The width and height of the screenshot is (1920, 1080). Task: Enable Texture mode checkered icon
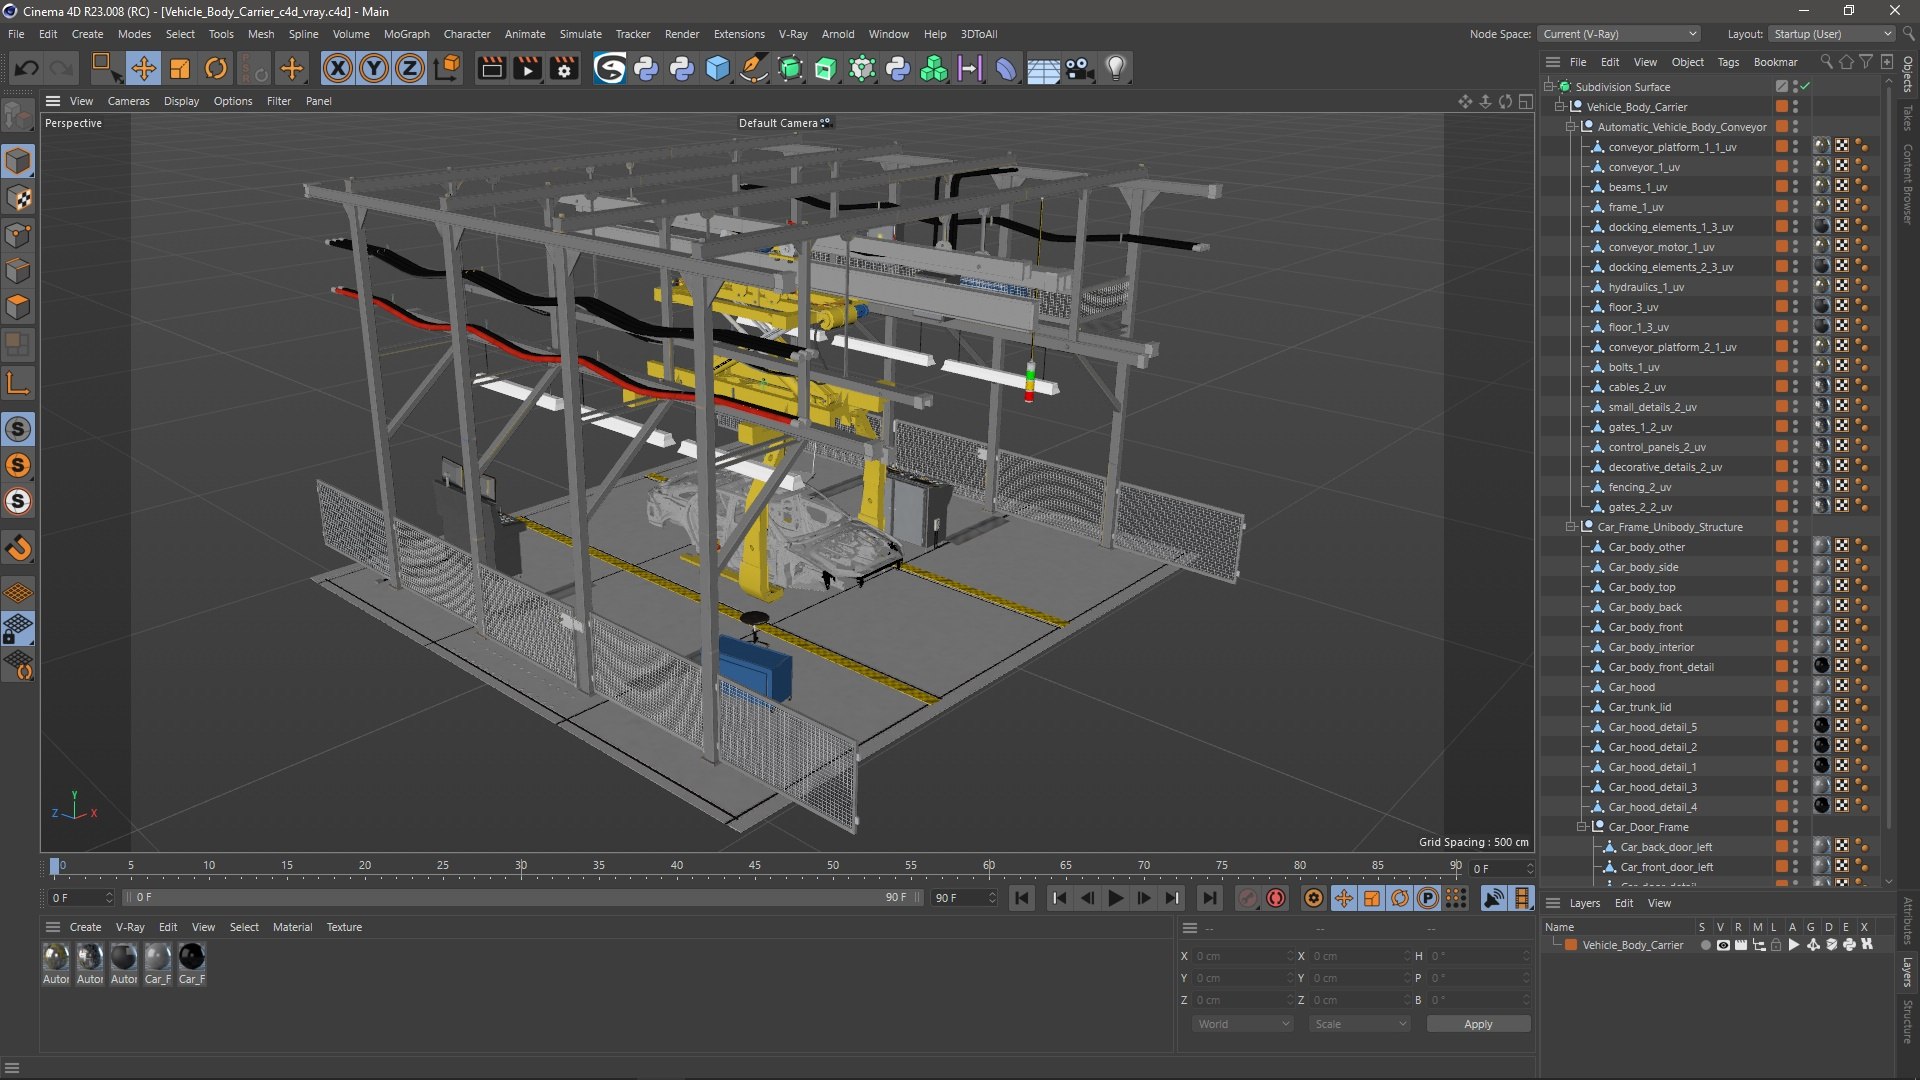(x=18, y=198)
